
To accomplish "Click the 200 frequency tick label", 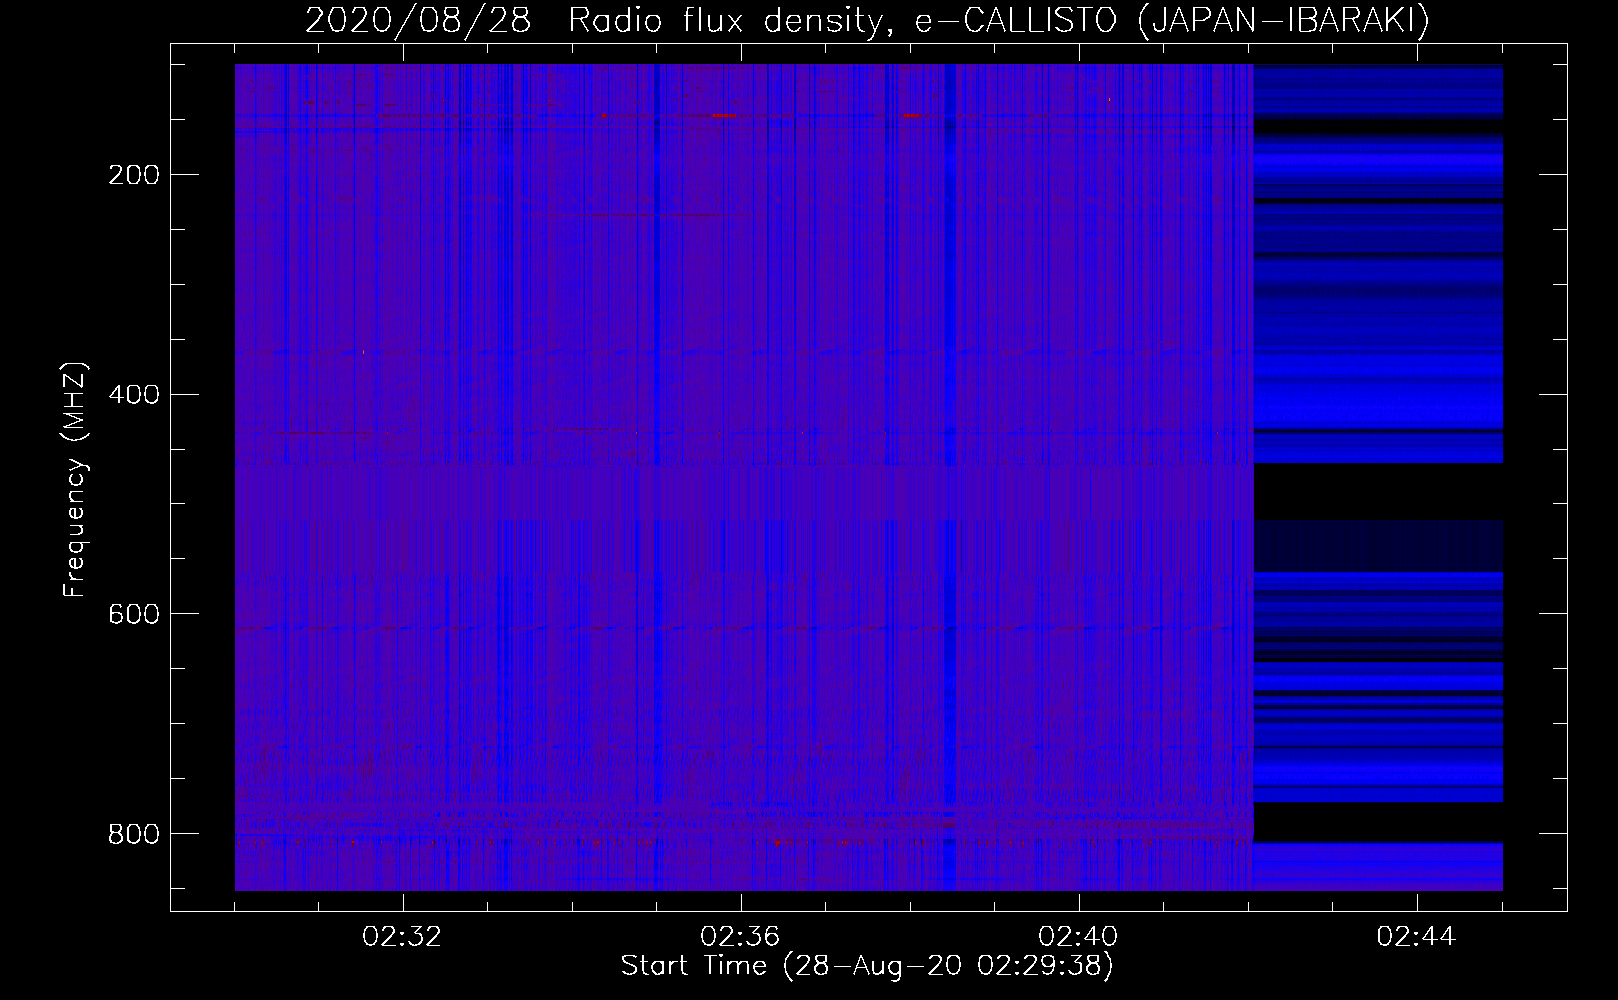I will (133, 176).
